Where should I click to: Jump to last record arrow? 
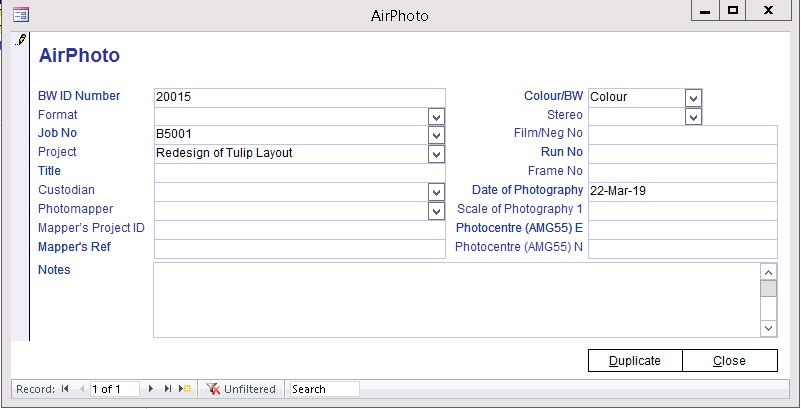pos(167,389)
